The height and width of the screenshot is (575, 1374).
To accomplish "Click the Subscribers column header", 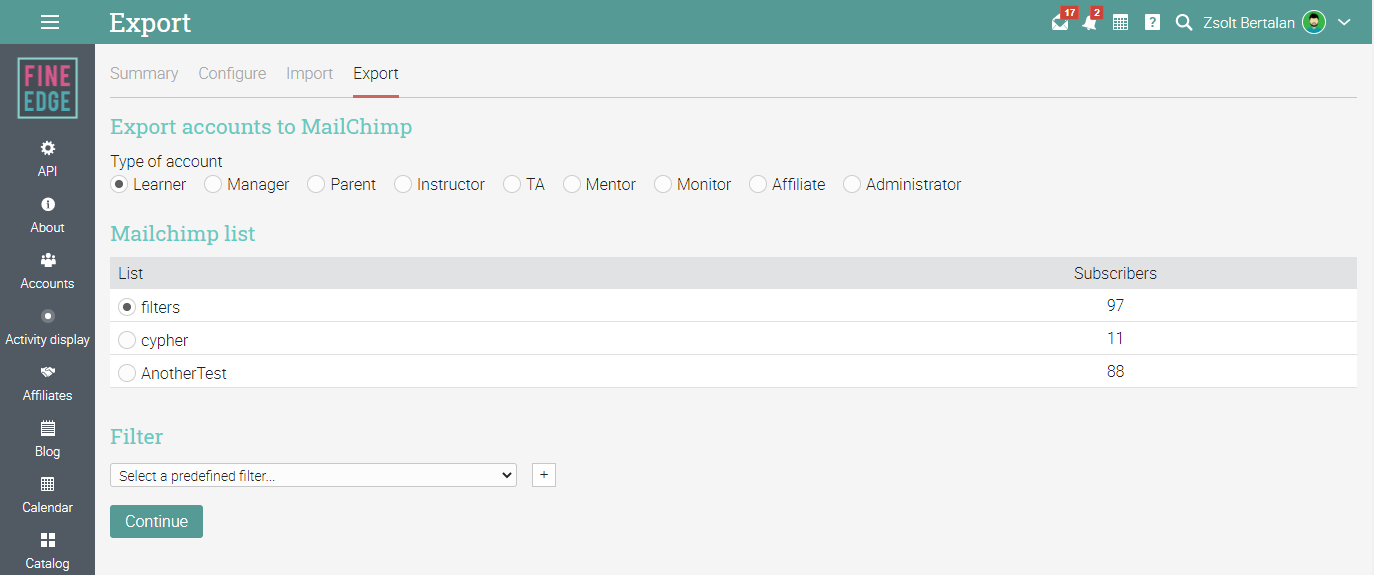I will [x=1115, y=273].
